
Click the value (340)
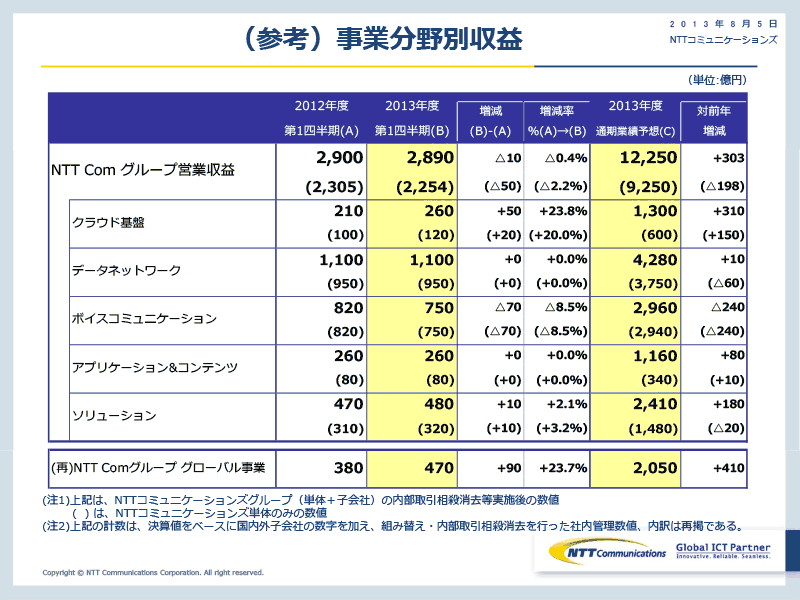pos(659,380)
